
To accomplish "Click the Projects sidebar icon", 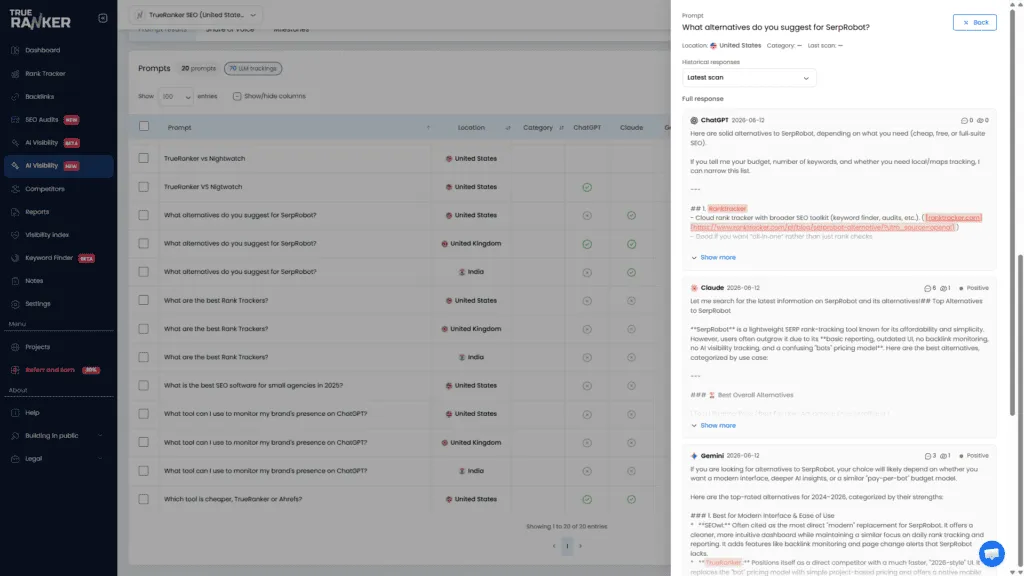I will (15, 347).
